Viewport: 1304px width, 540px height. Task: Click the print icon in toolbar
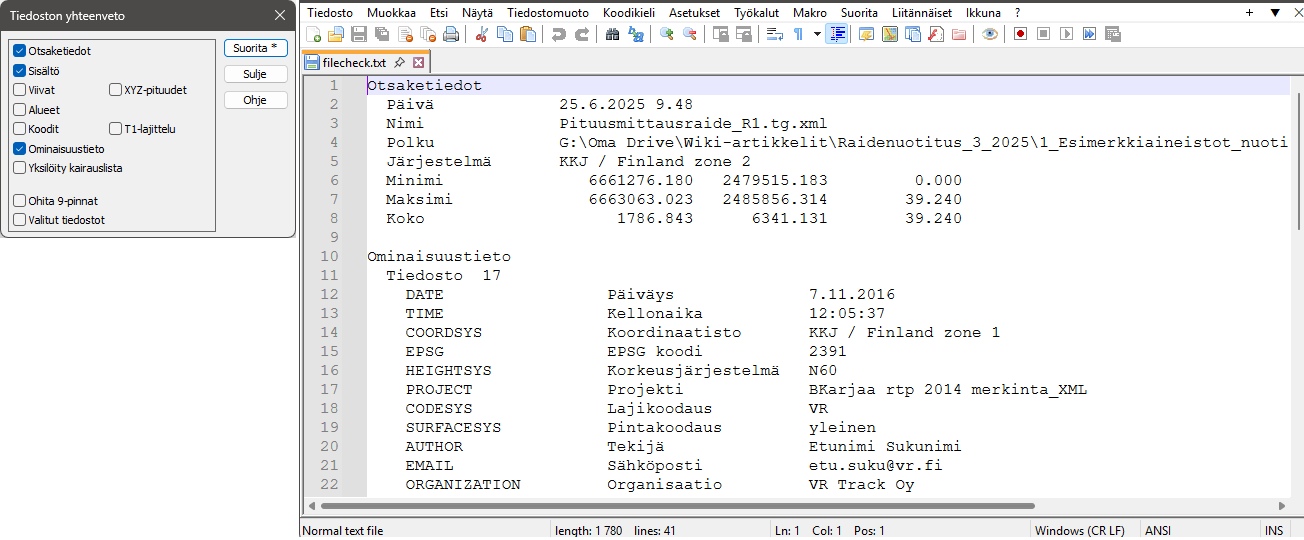pos(451,34)
